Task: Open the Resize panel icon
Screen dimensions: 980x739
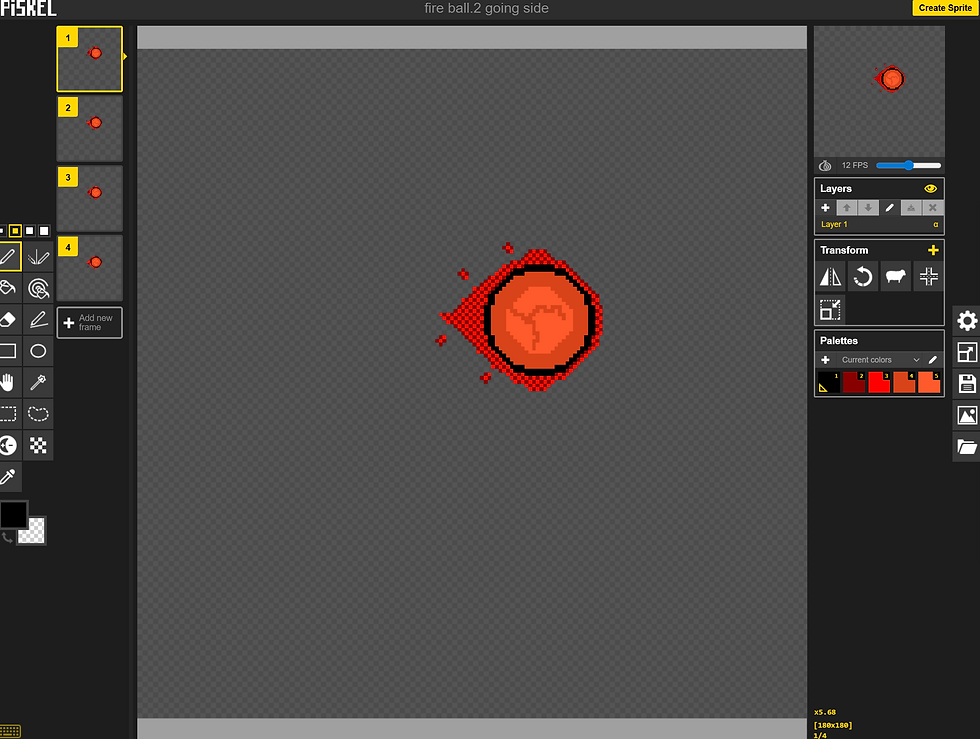Action: 967,353
